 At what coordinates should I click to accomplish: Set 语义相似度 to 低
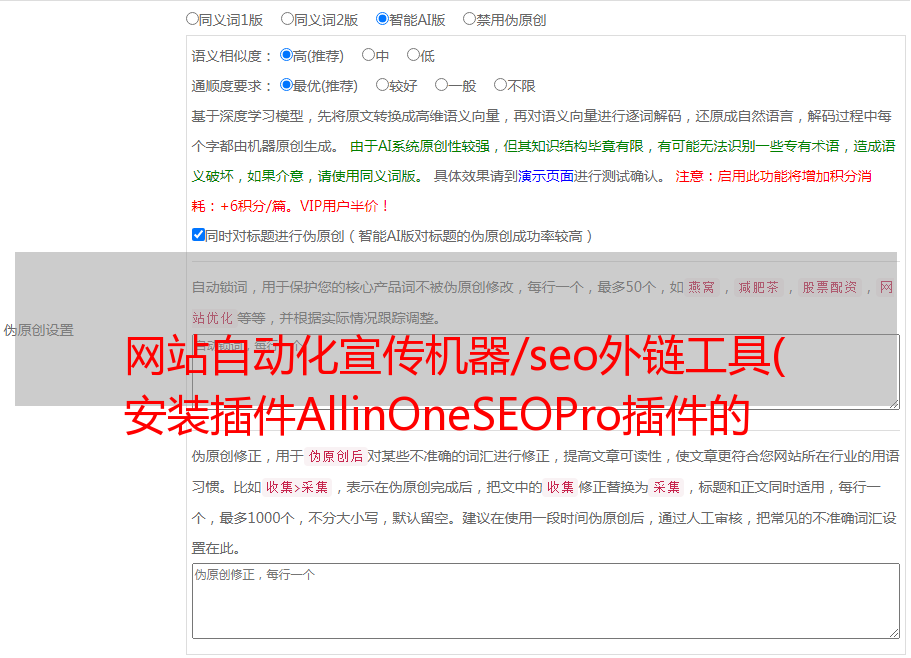pyautogui.click(x=413, y=55)
